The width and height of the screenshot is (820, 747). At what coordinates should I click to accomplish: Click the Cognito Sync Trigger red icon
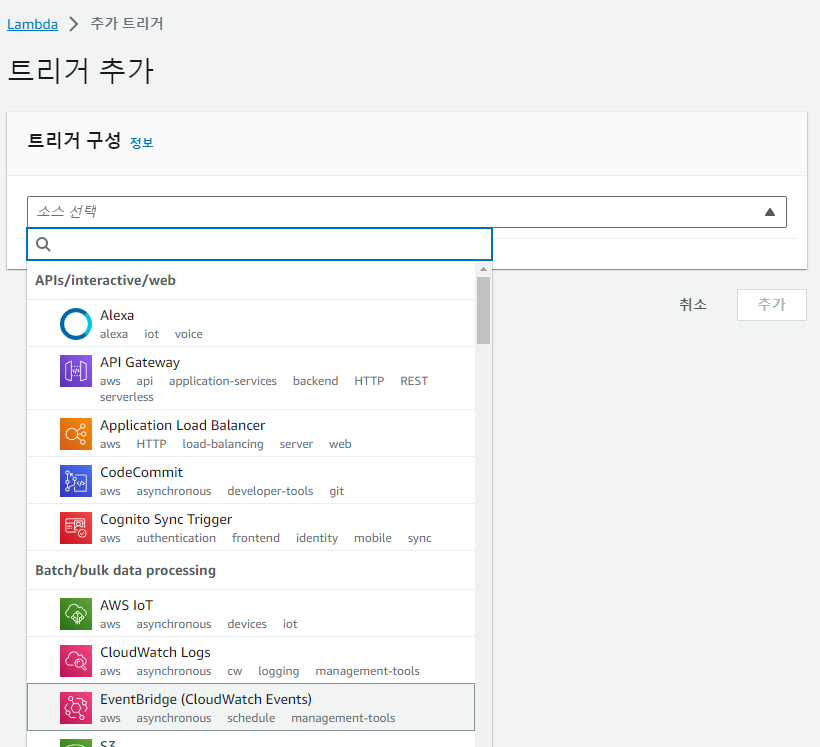[x=76, y=528]
